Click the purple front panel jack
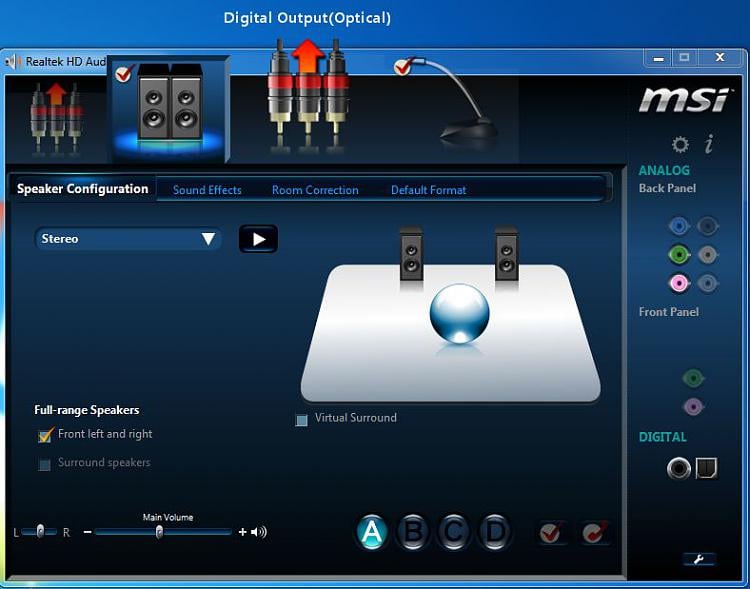Screen dimensions: 750x589 (x=693, y=407)
